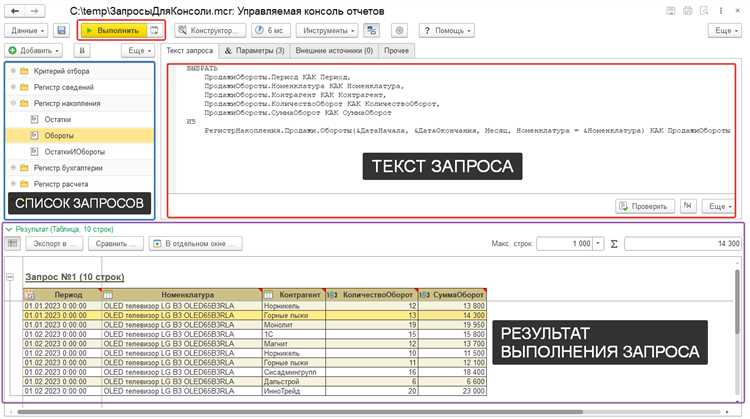Screen dimensions: 750x419
Task: Click the icon button next to Выполнить
Action: [x=154, y=30]
